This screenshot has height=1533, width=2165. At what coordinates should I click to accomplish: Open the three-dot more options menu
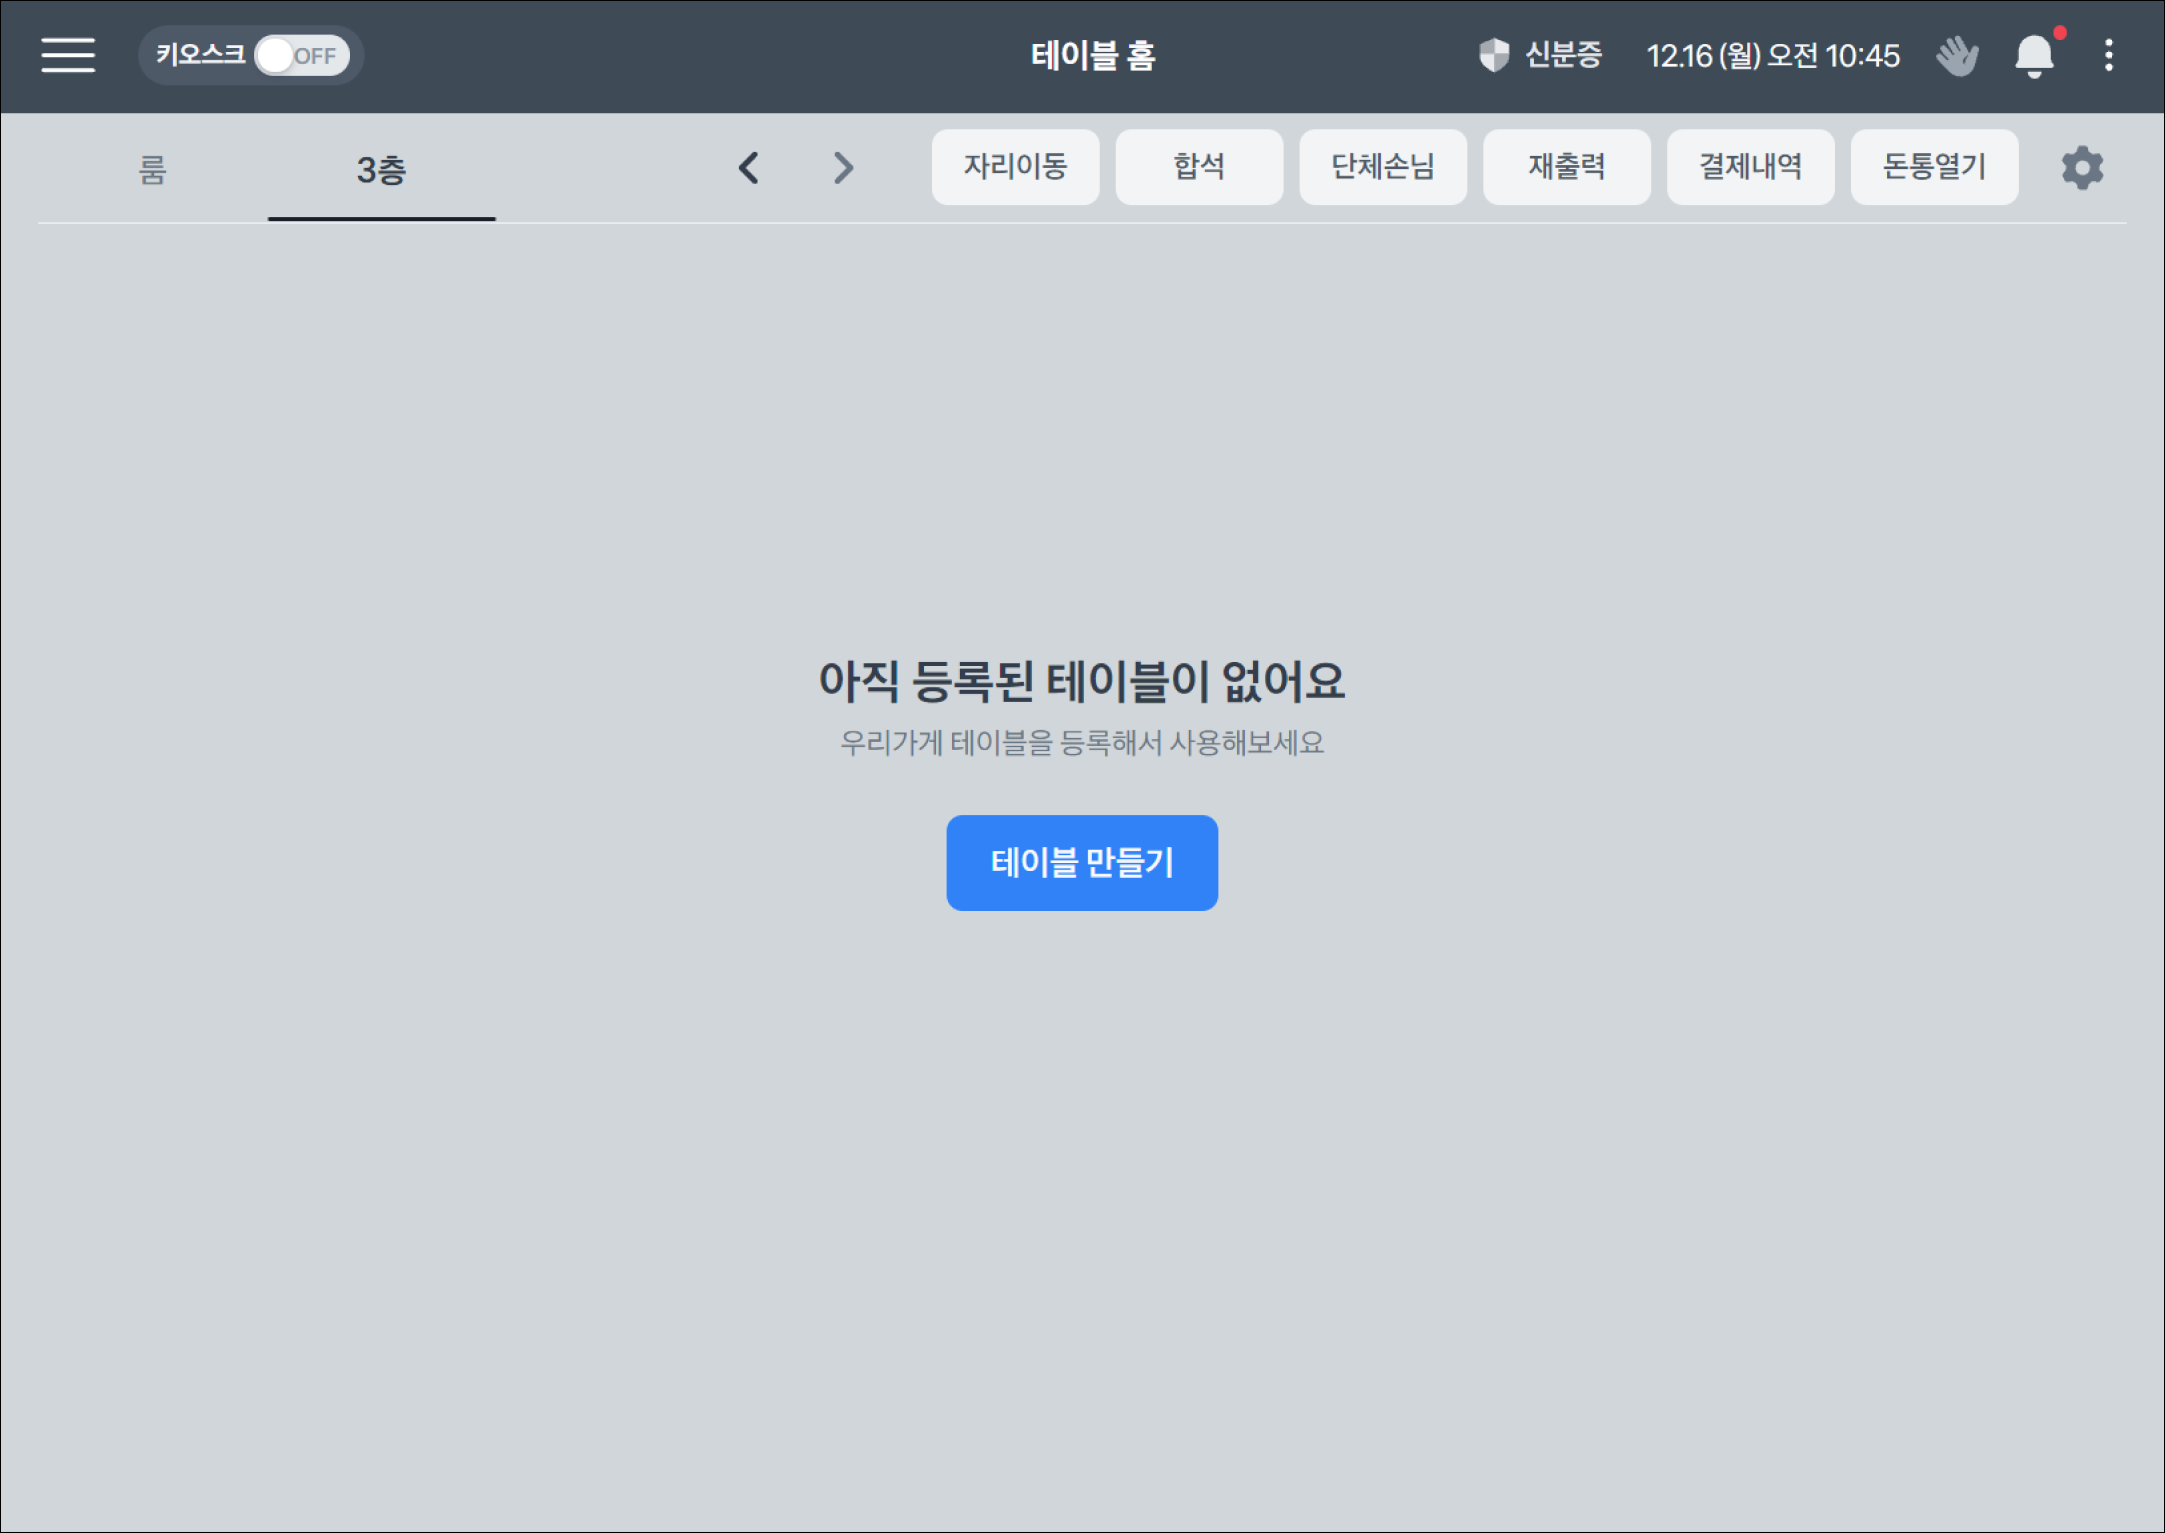click(2109, 55)
